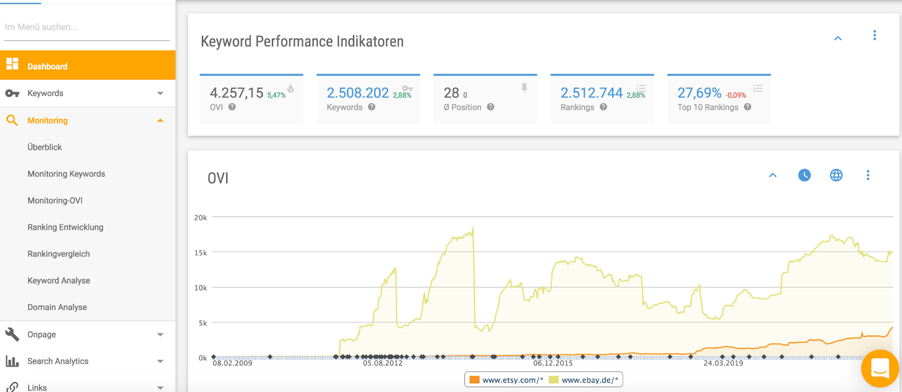Collapse the OVI chart panel
The width and height of the screenshot is (902, 392).
tap(773, 176)
